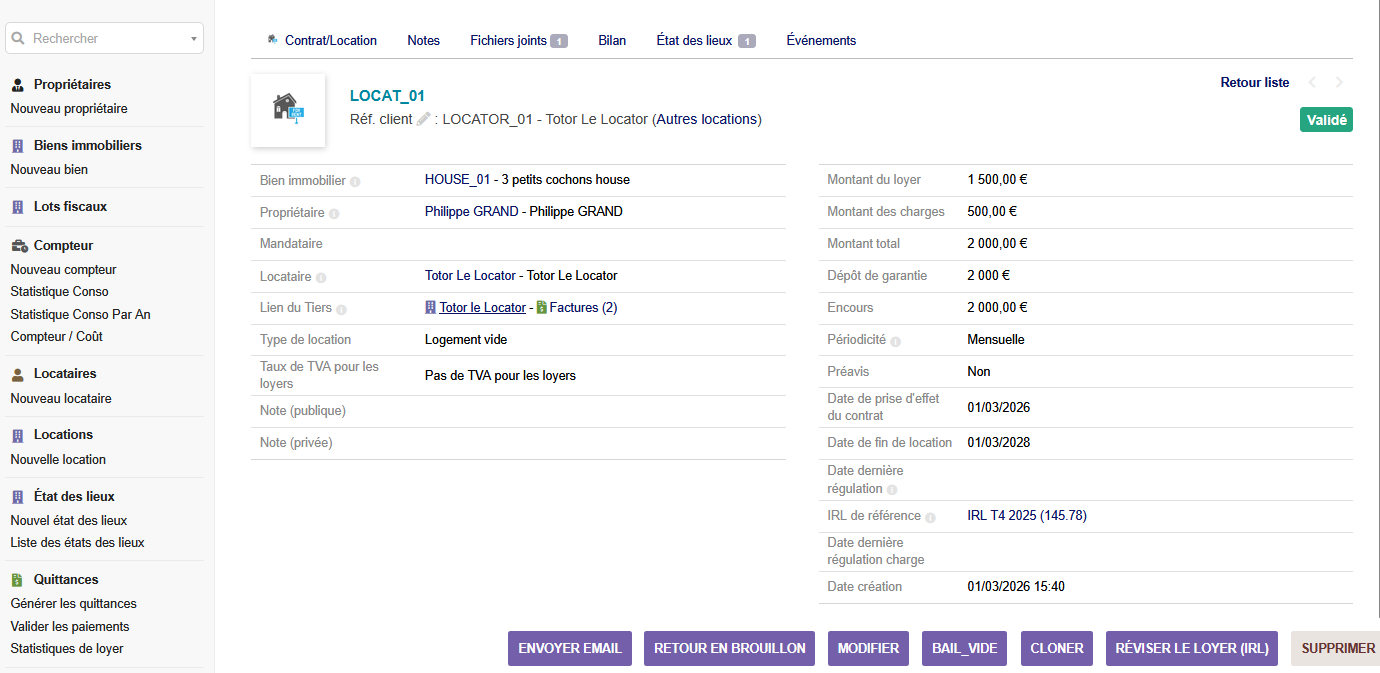The image size is (1380, 673).
Task: Click the info icon next to Lien du Tiers
Action: pyautogui.click(x=341, y=309)
